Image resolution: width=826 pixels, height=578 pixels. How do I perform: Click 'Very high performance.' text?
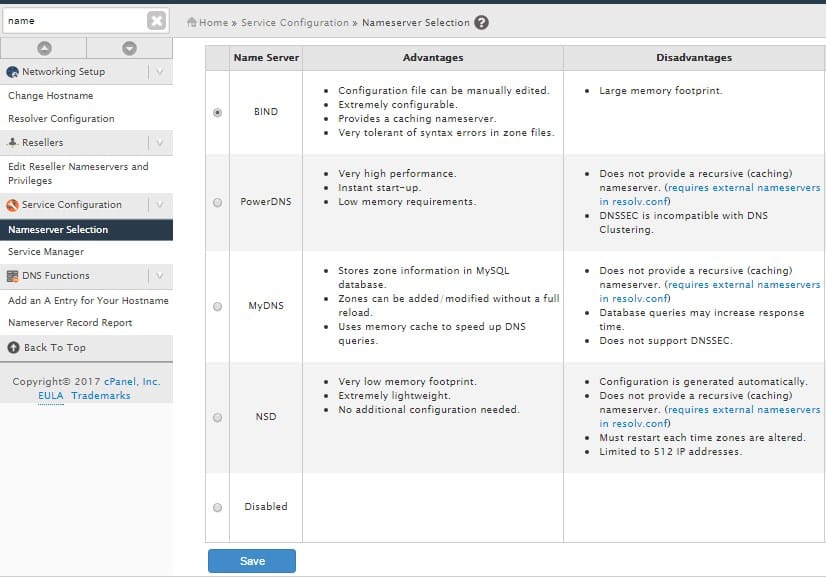point(397,173)
